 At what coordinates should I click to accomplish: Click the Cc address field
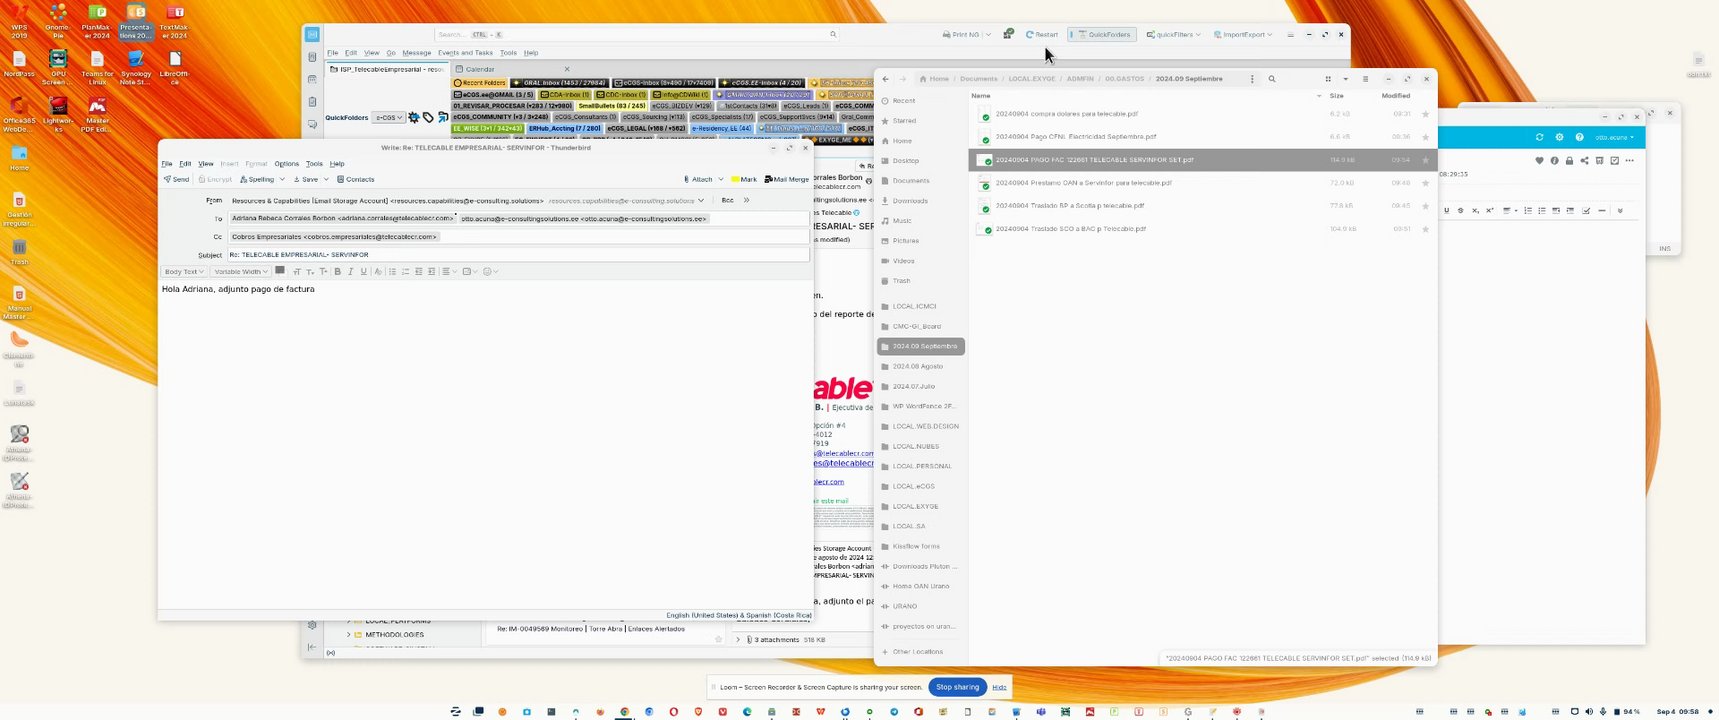click(517, 237)
